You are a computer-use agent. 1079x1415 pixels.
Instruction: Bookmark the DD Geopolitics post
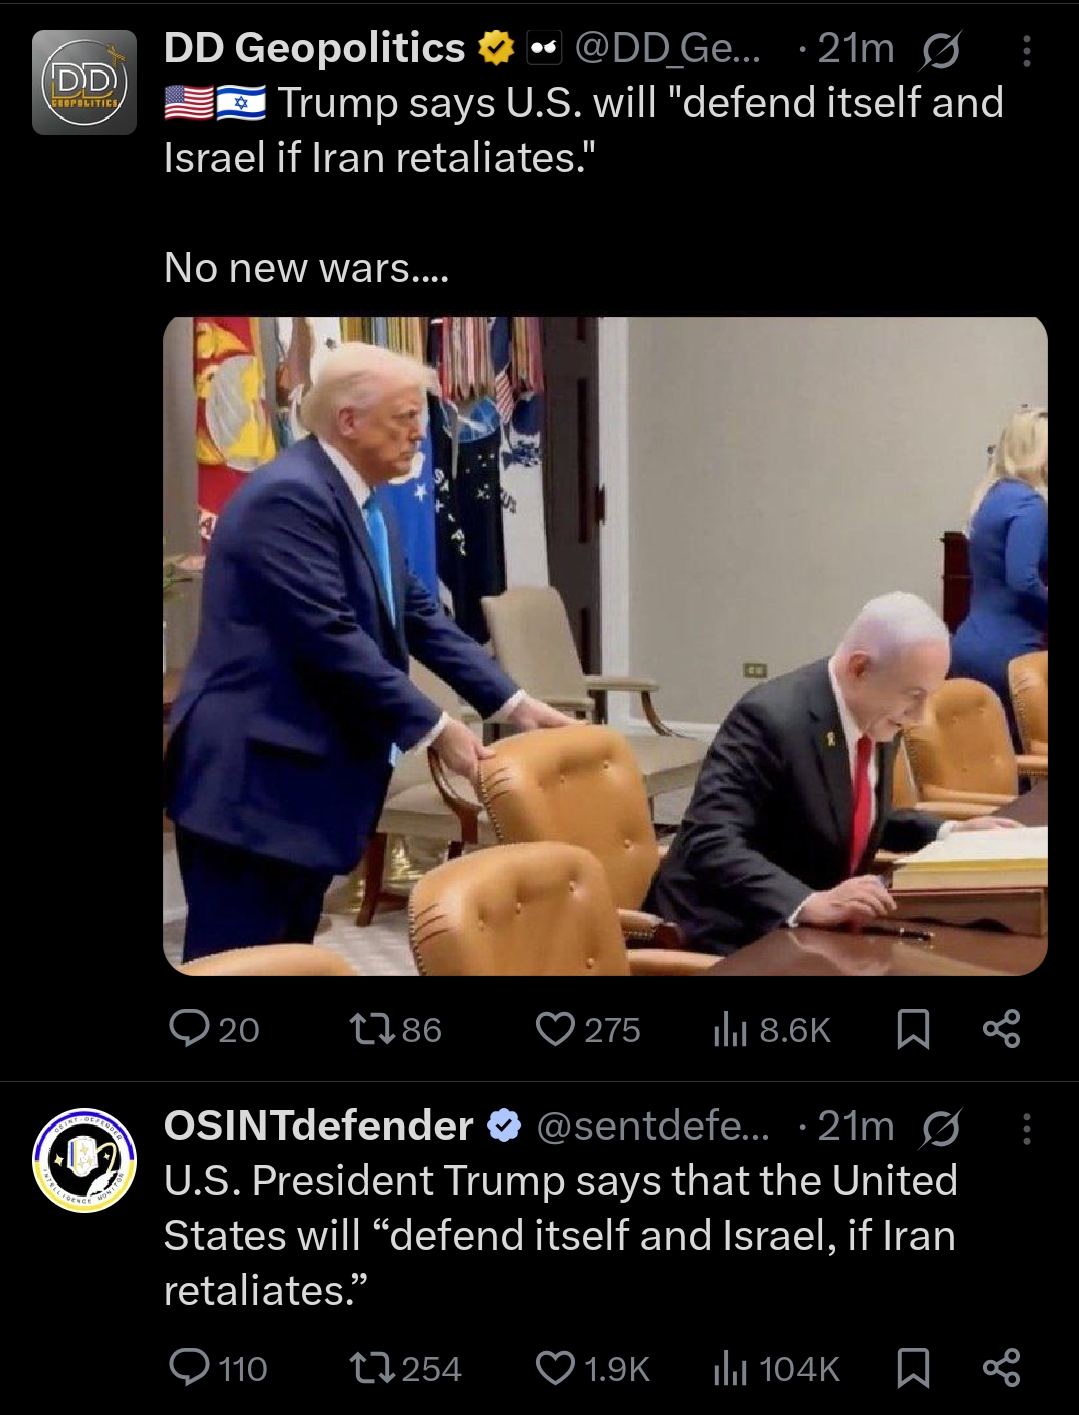(912, 1029)
